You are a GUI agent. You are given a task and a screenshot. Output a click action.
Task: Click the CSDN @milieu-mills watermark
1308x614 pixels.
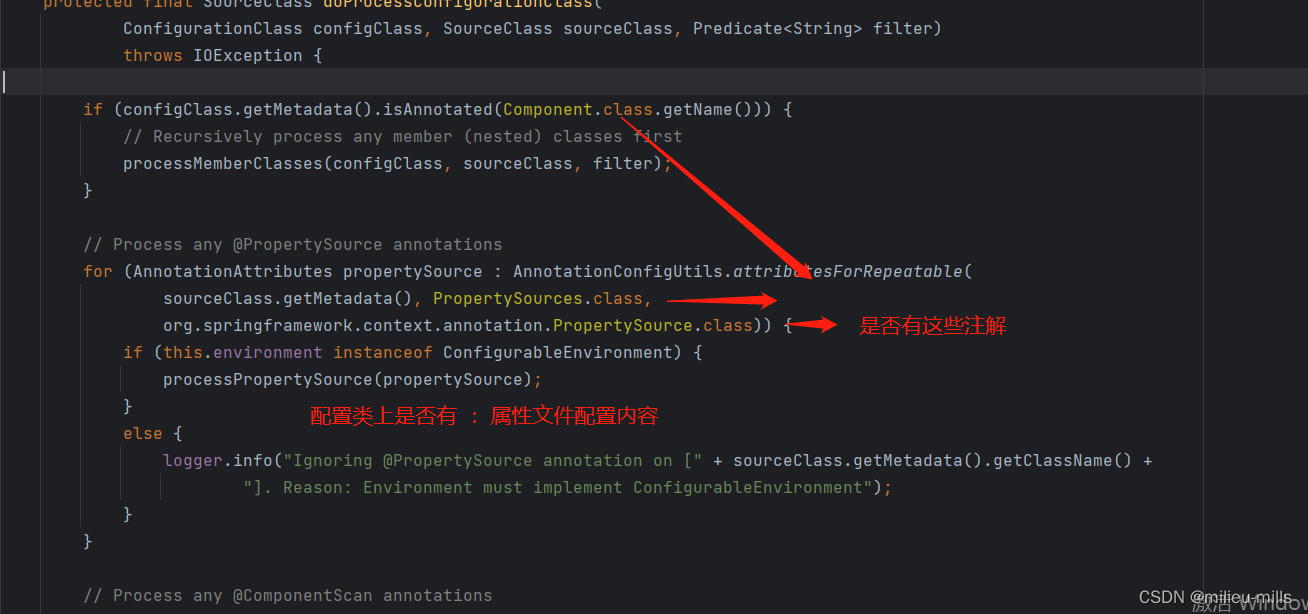point(1214,597)
